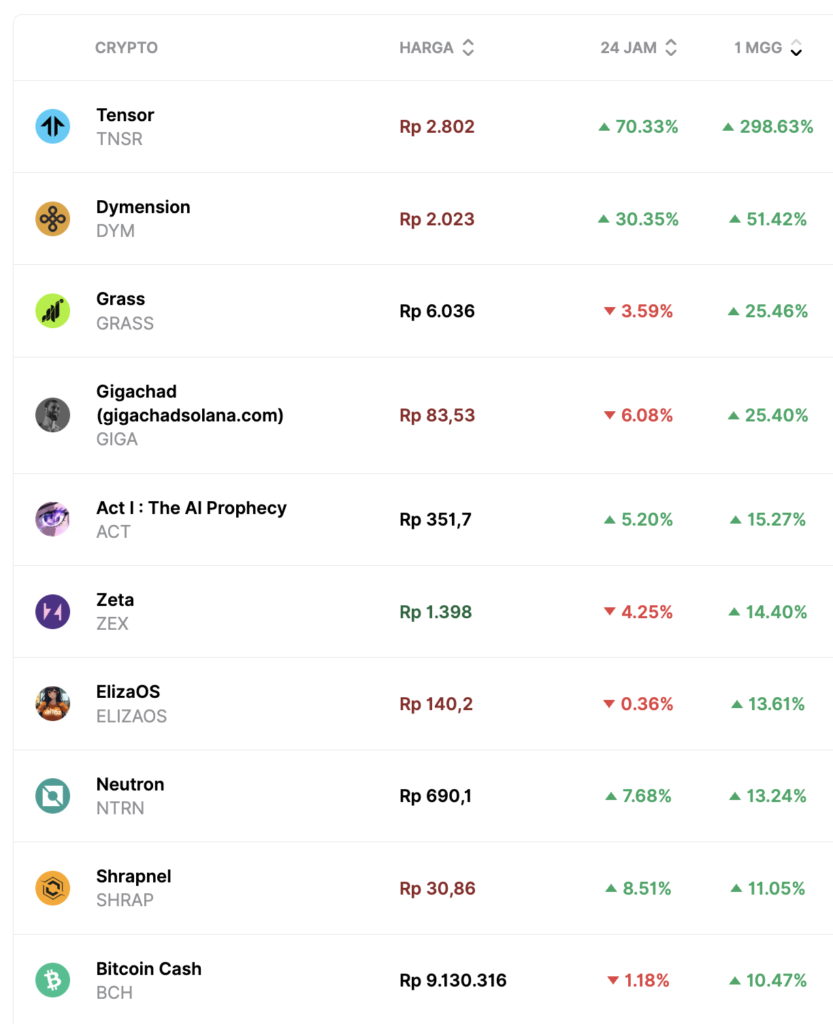The height and width of the screenshot is (1024, 833).
Task: Click the Gigachad avatar icon
Action: point(53,415)
